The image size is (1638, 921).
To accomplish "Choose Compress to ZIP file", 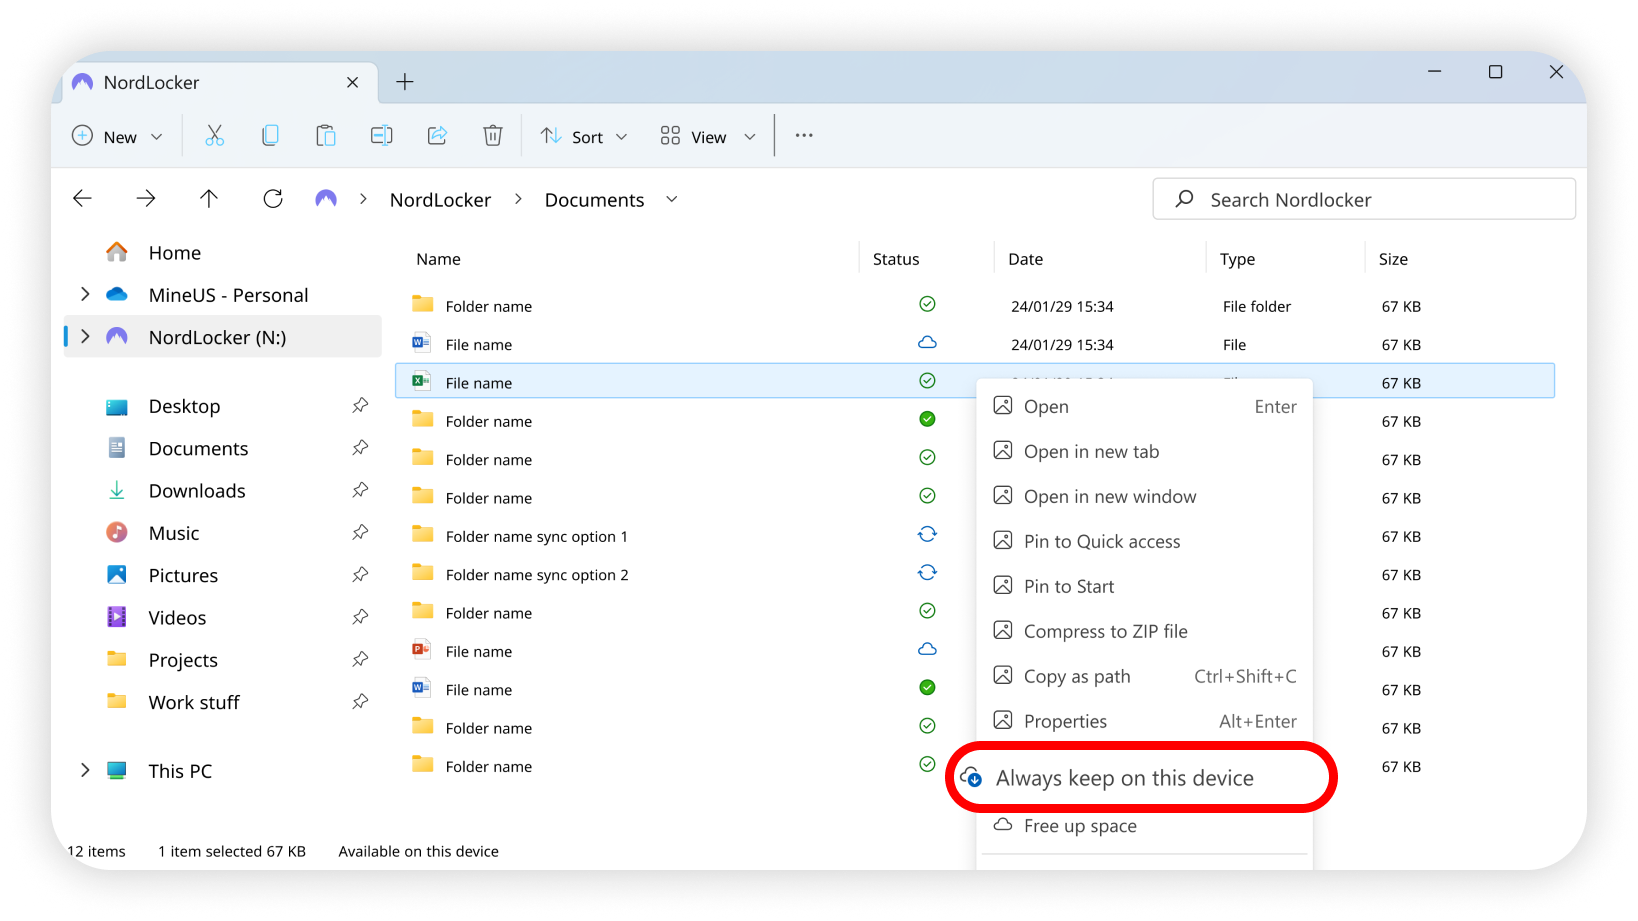I will click(x=1144, y=631).
